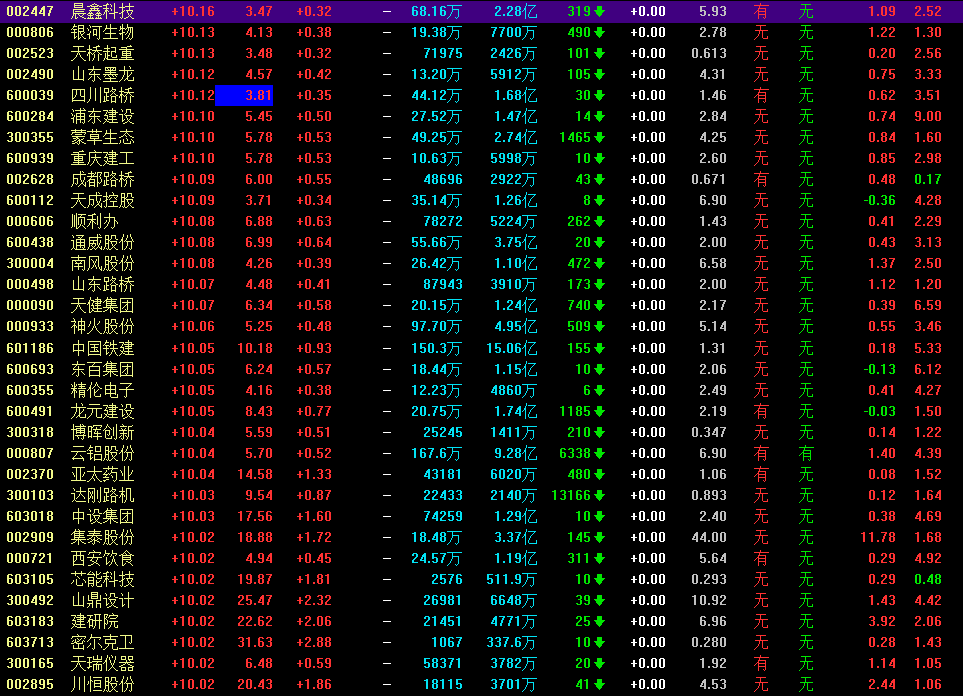Click the +10.16 percent change value
The image size is (963, 696).
[x=193, y=11]
